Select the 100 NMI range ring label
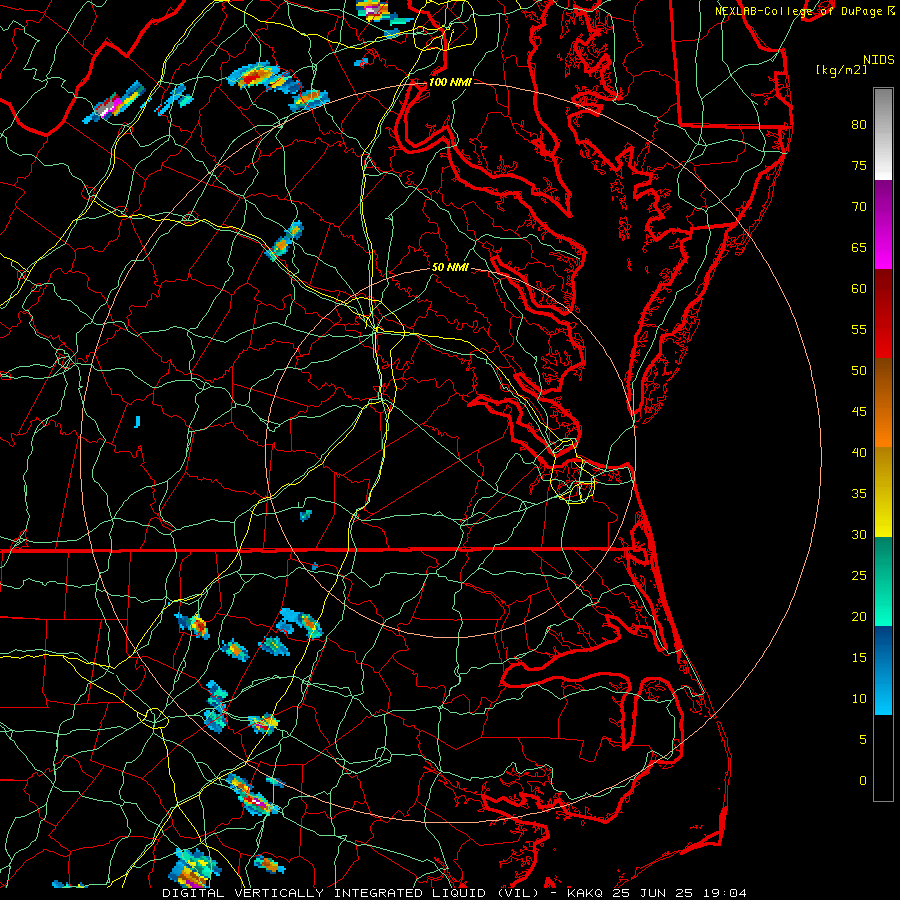Image resolution: width=900 pixels, height=900 pixels. (449, 83)
